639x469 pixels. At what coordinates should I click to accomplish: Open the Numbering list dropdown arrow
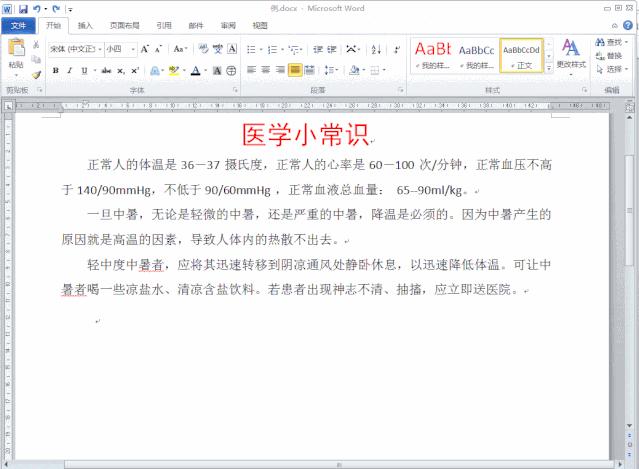click(282, 50)
